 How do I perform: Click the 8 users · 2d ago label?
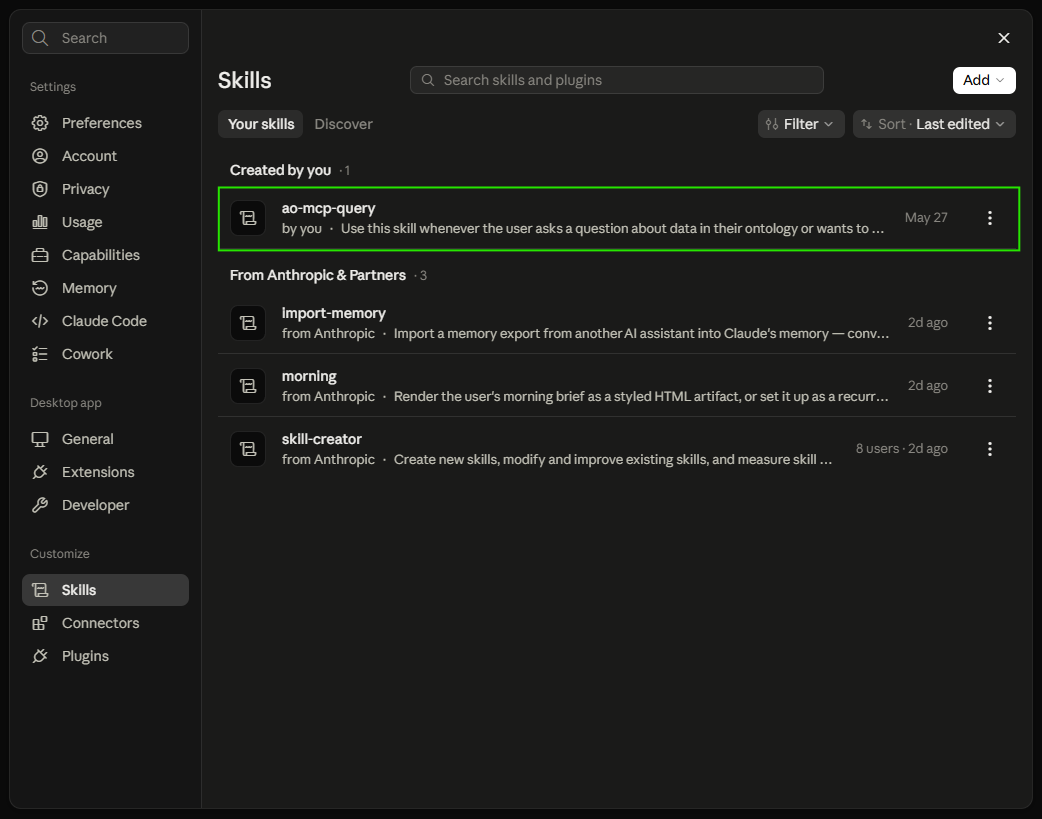(901, 449)
